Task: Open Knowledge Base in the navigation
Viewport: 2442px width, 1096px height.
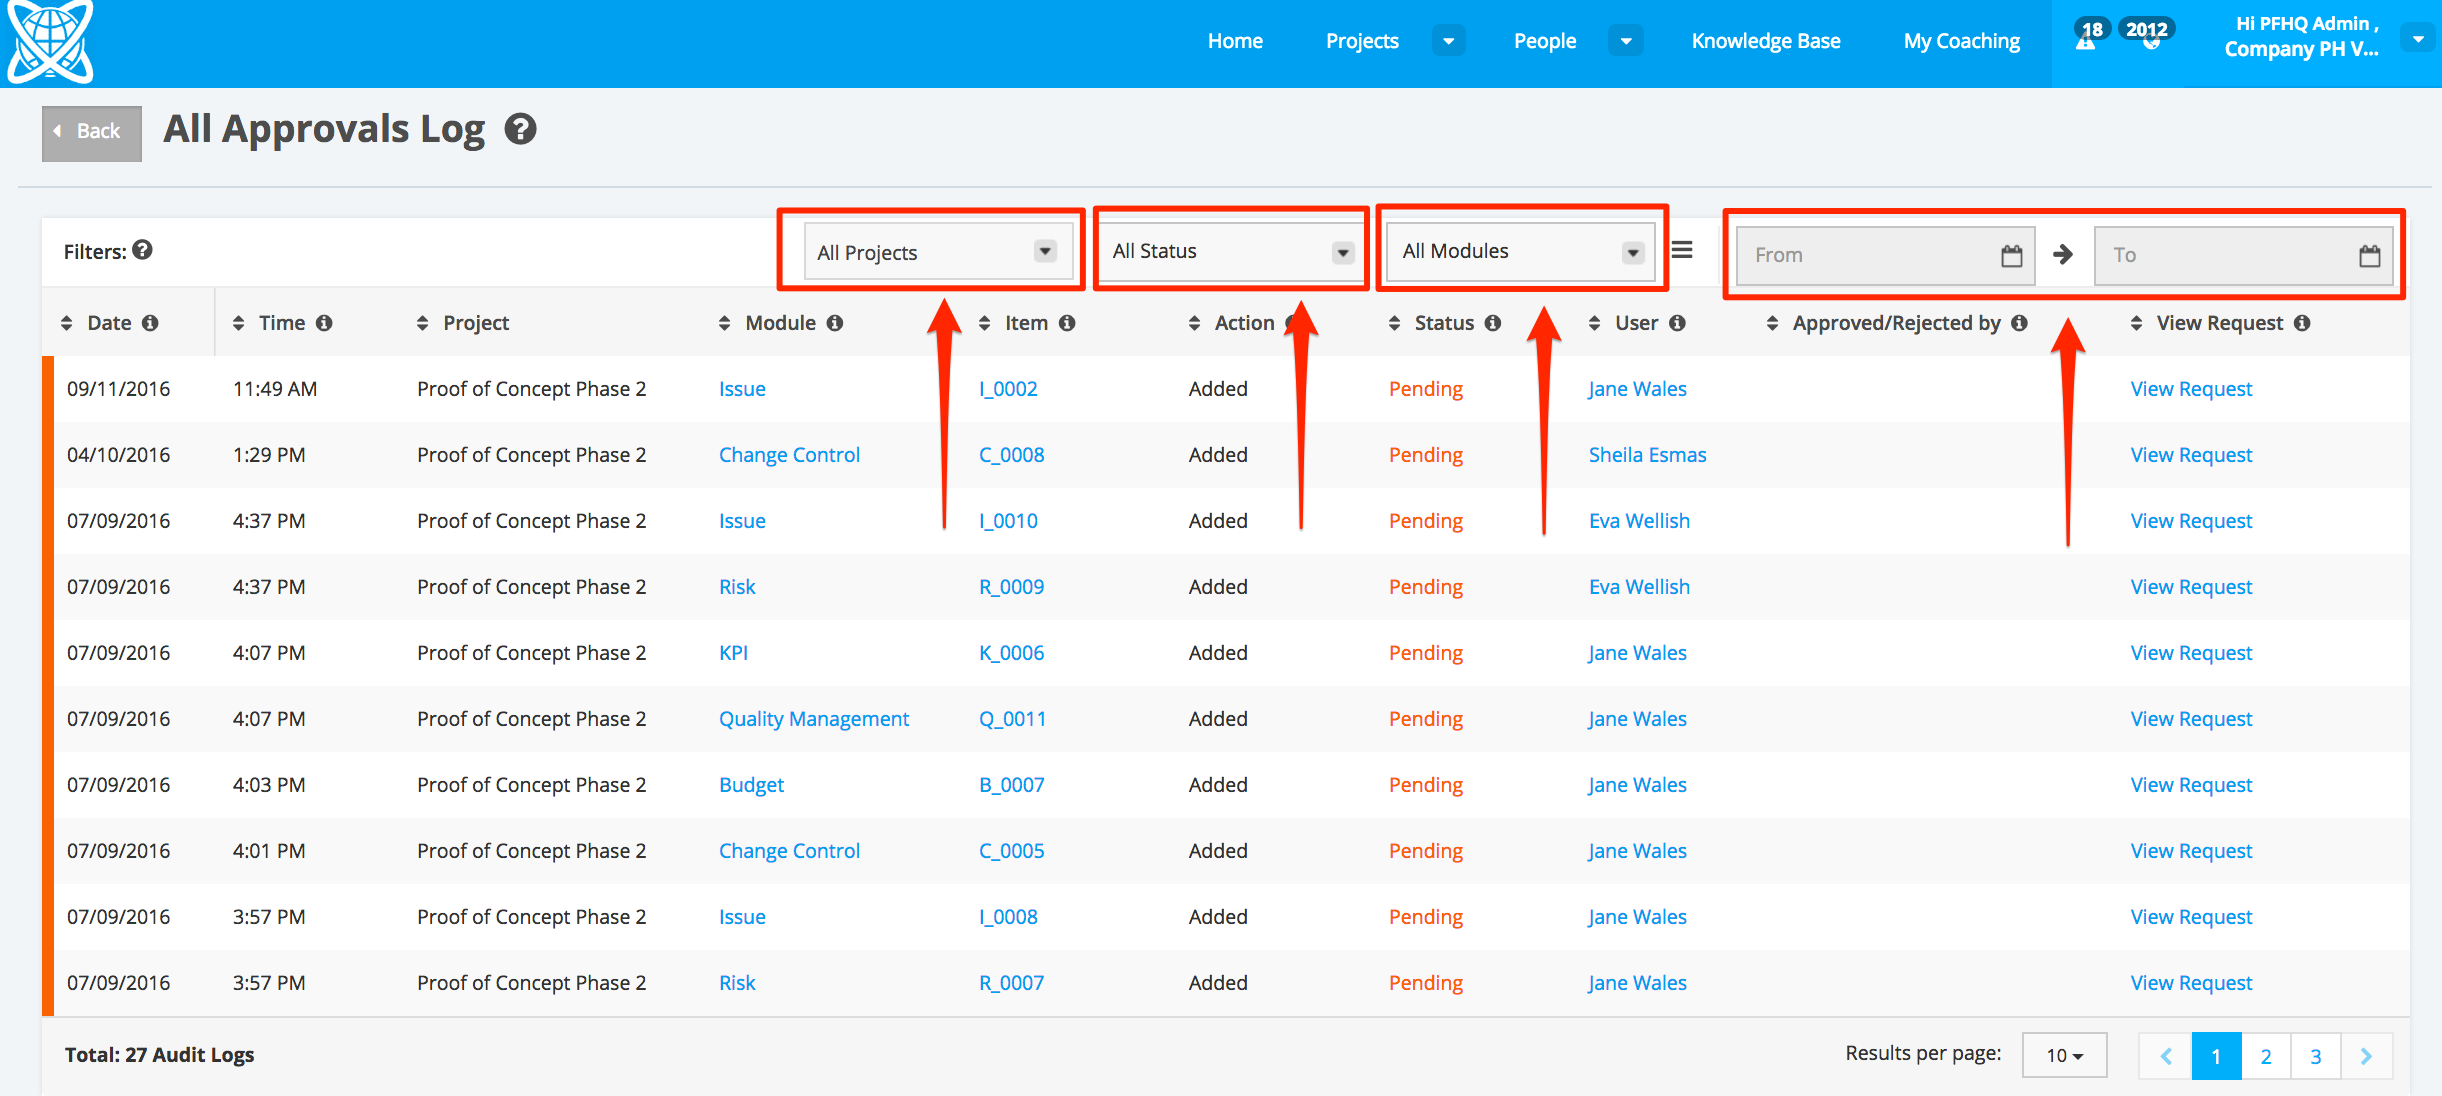Action: (1765, 41)
